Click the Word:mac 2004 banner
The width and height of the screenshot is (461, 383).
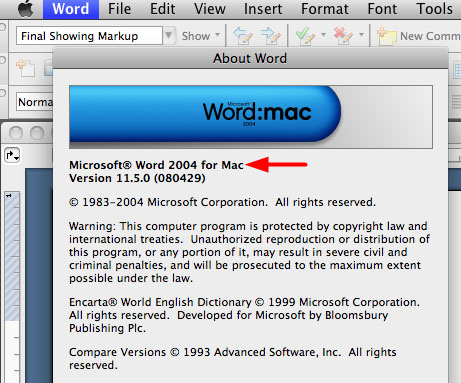[251, 117]
